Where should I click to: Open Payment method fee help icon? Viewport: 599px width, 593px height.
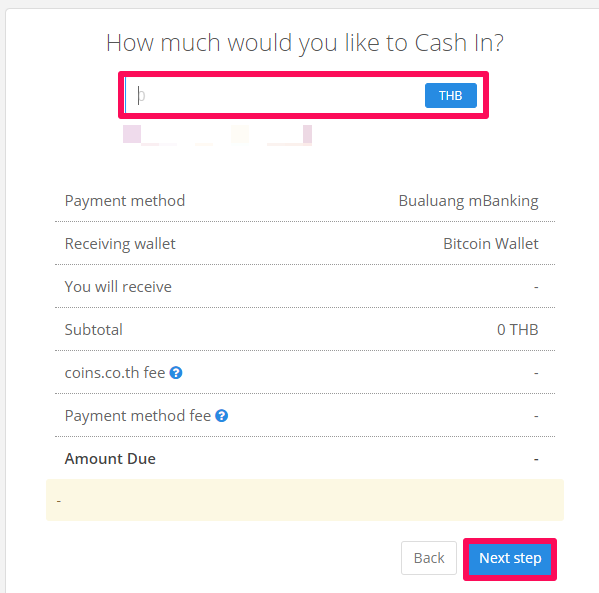(222, 416)
